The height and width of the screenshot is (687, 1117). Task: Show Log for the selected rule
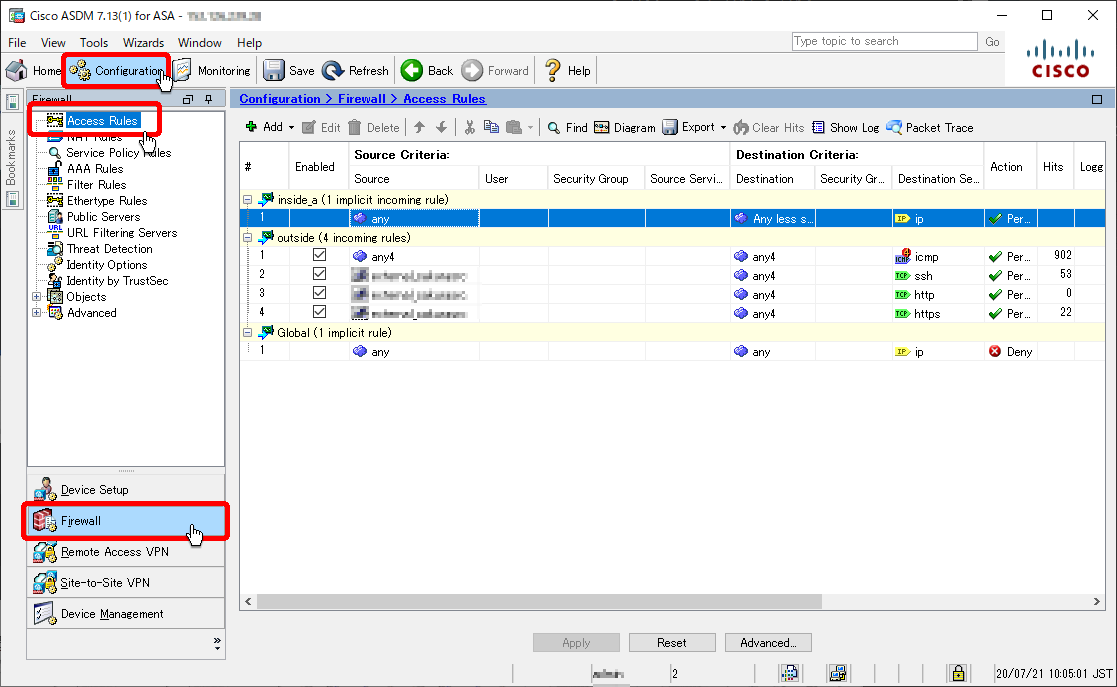pyautogui.click(x=846, y=128)
